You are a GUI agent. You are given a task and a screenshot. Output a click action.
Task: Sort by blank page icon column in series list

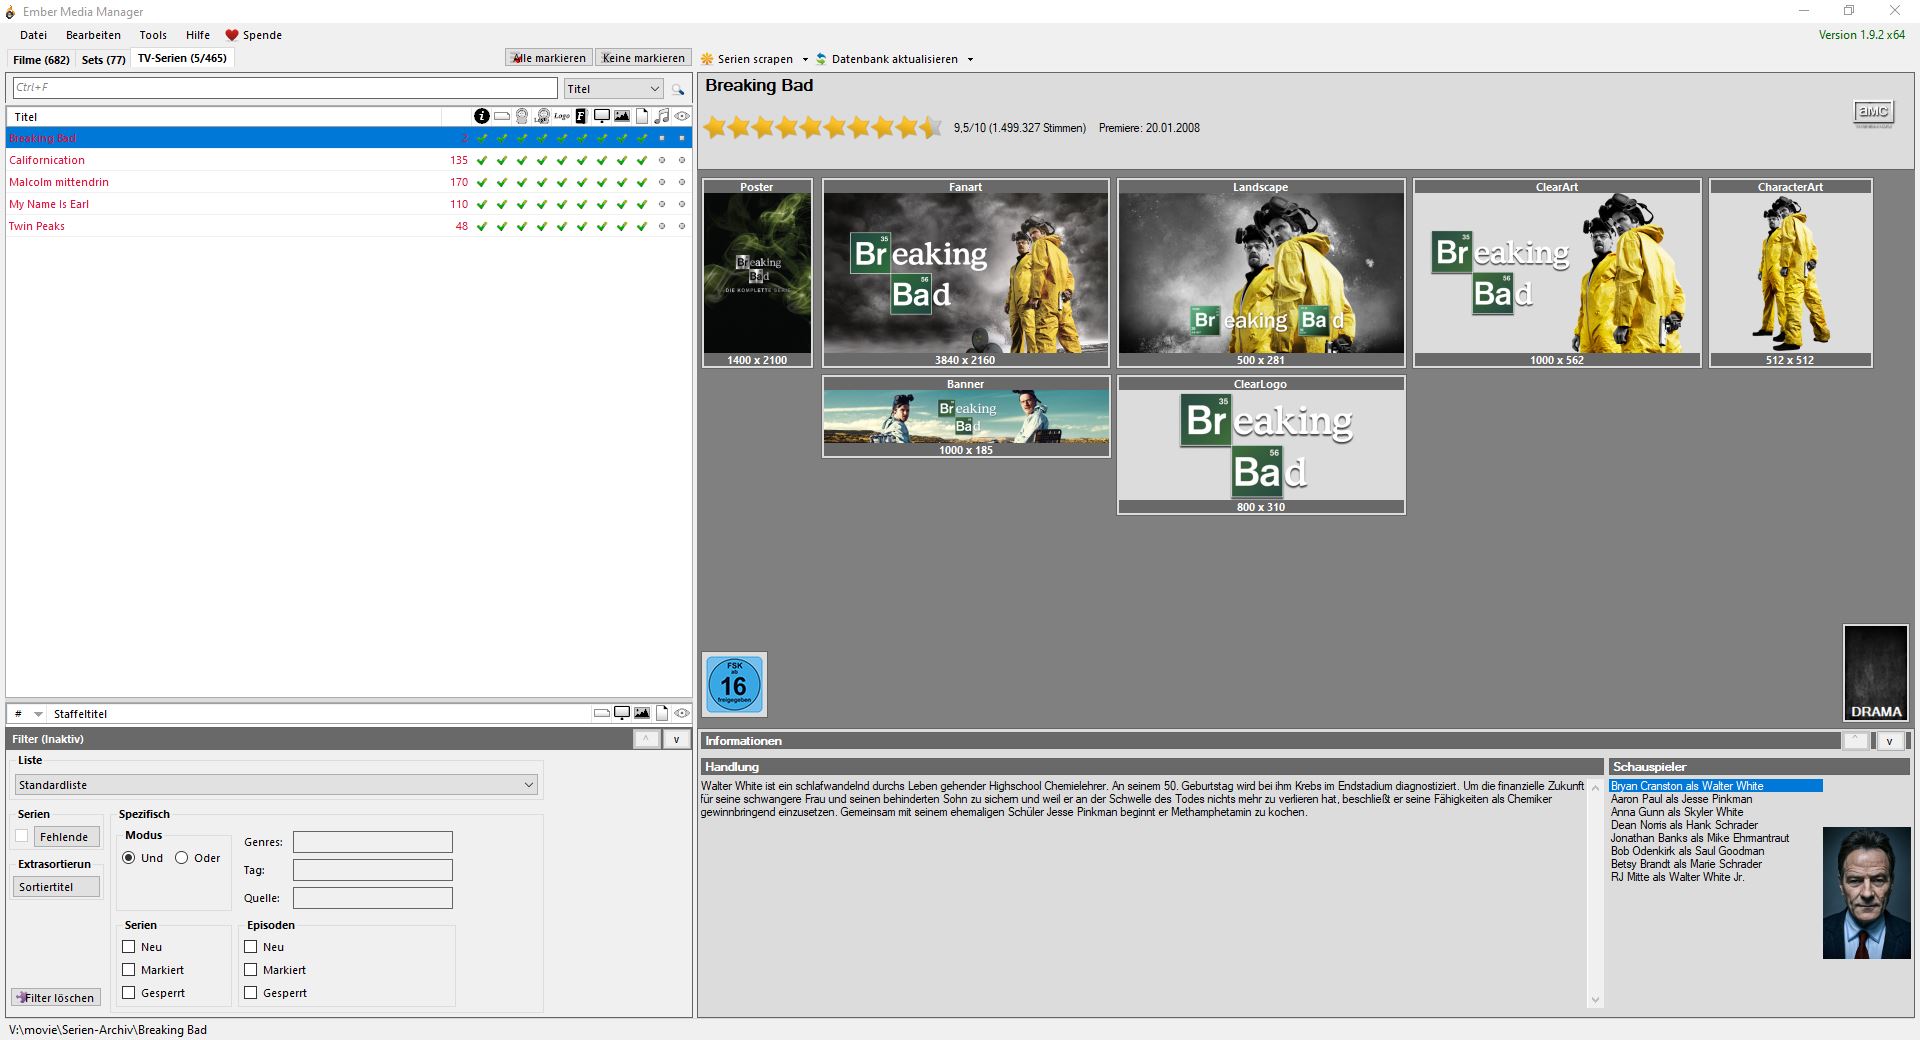point(642,116)
